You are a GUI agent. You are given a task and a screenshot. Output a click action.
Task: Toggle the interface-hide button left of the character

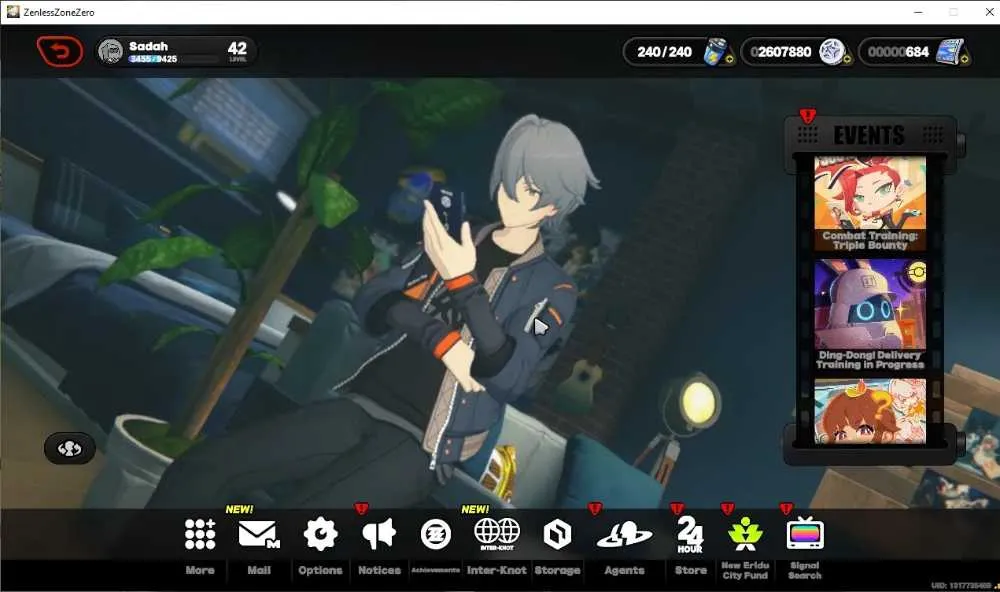(70, 448)
